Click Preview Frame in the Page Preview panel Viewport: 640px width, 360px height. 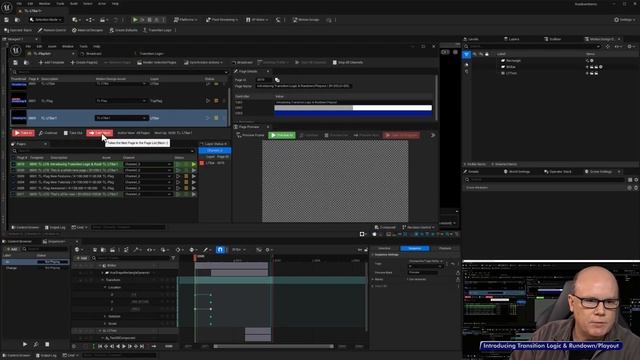tap(250, 135)
